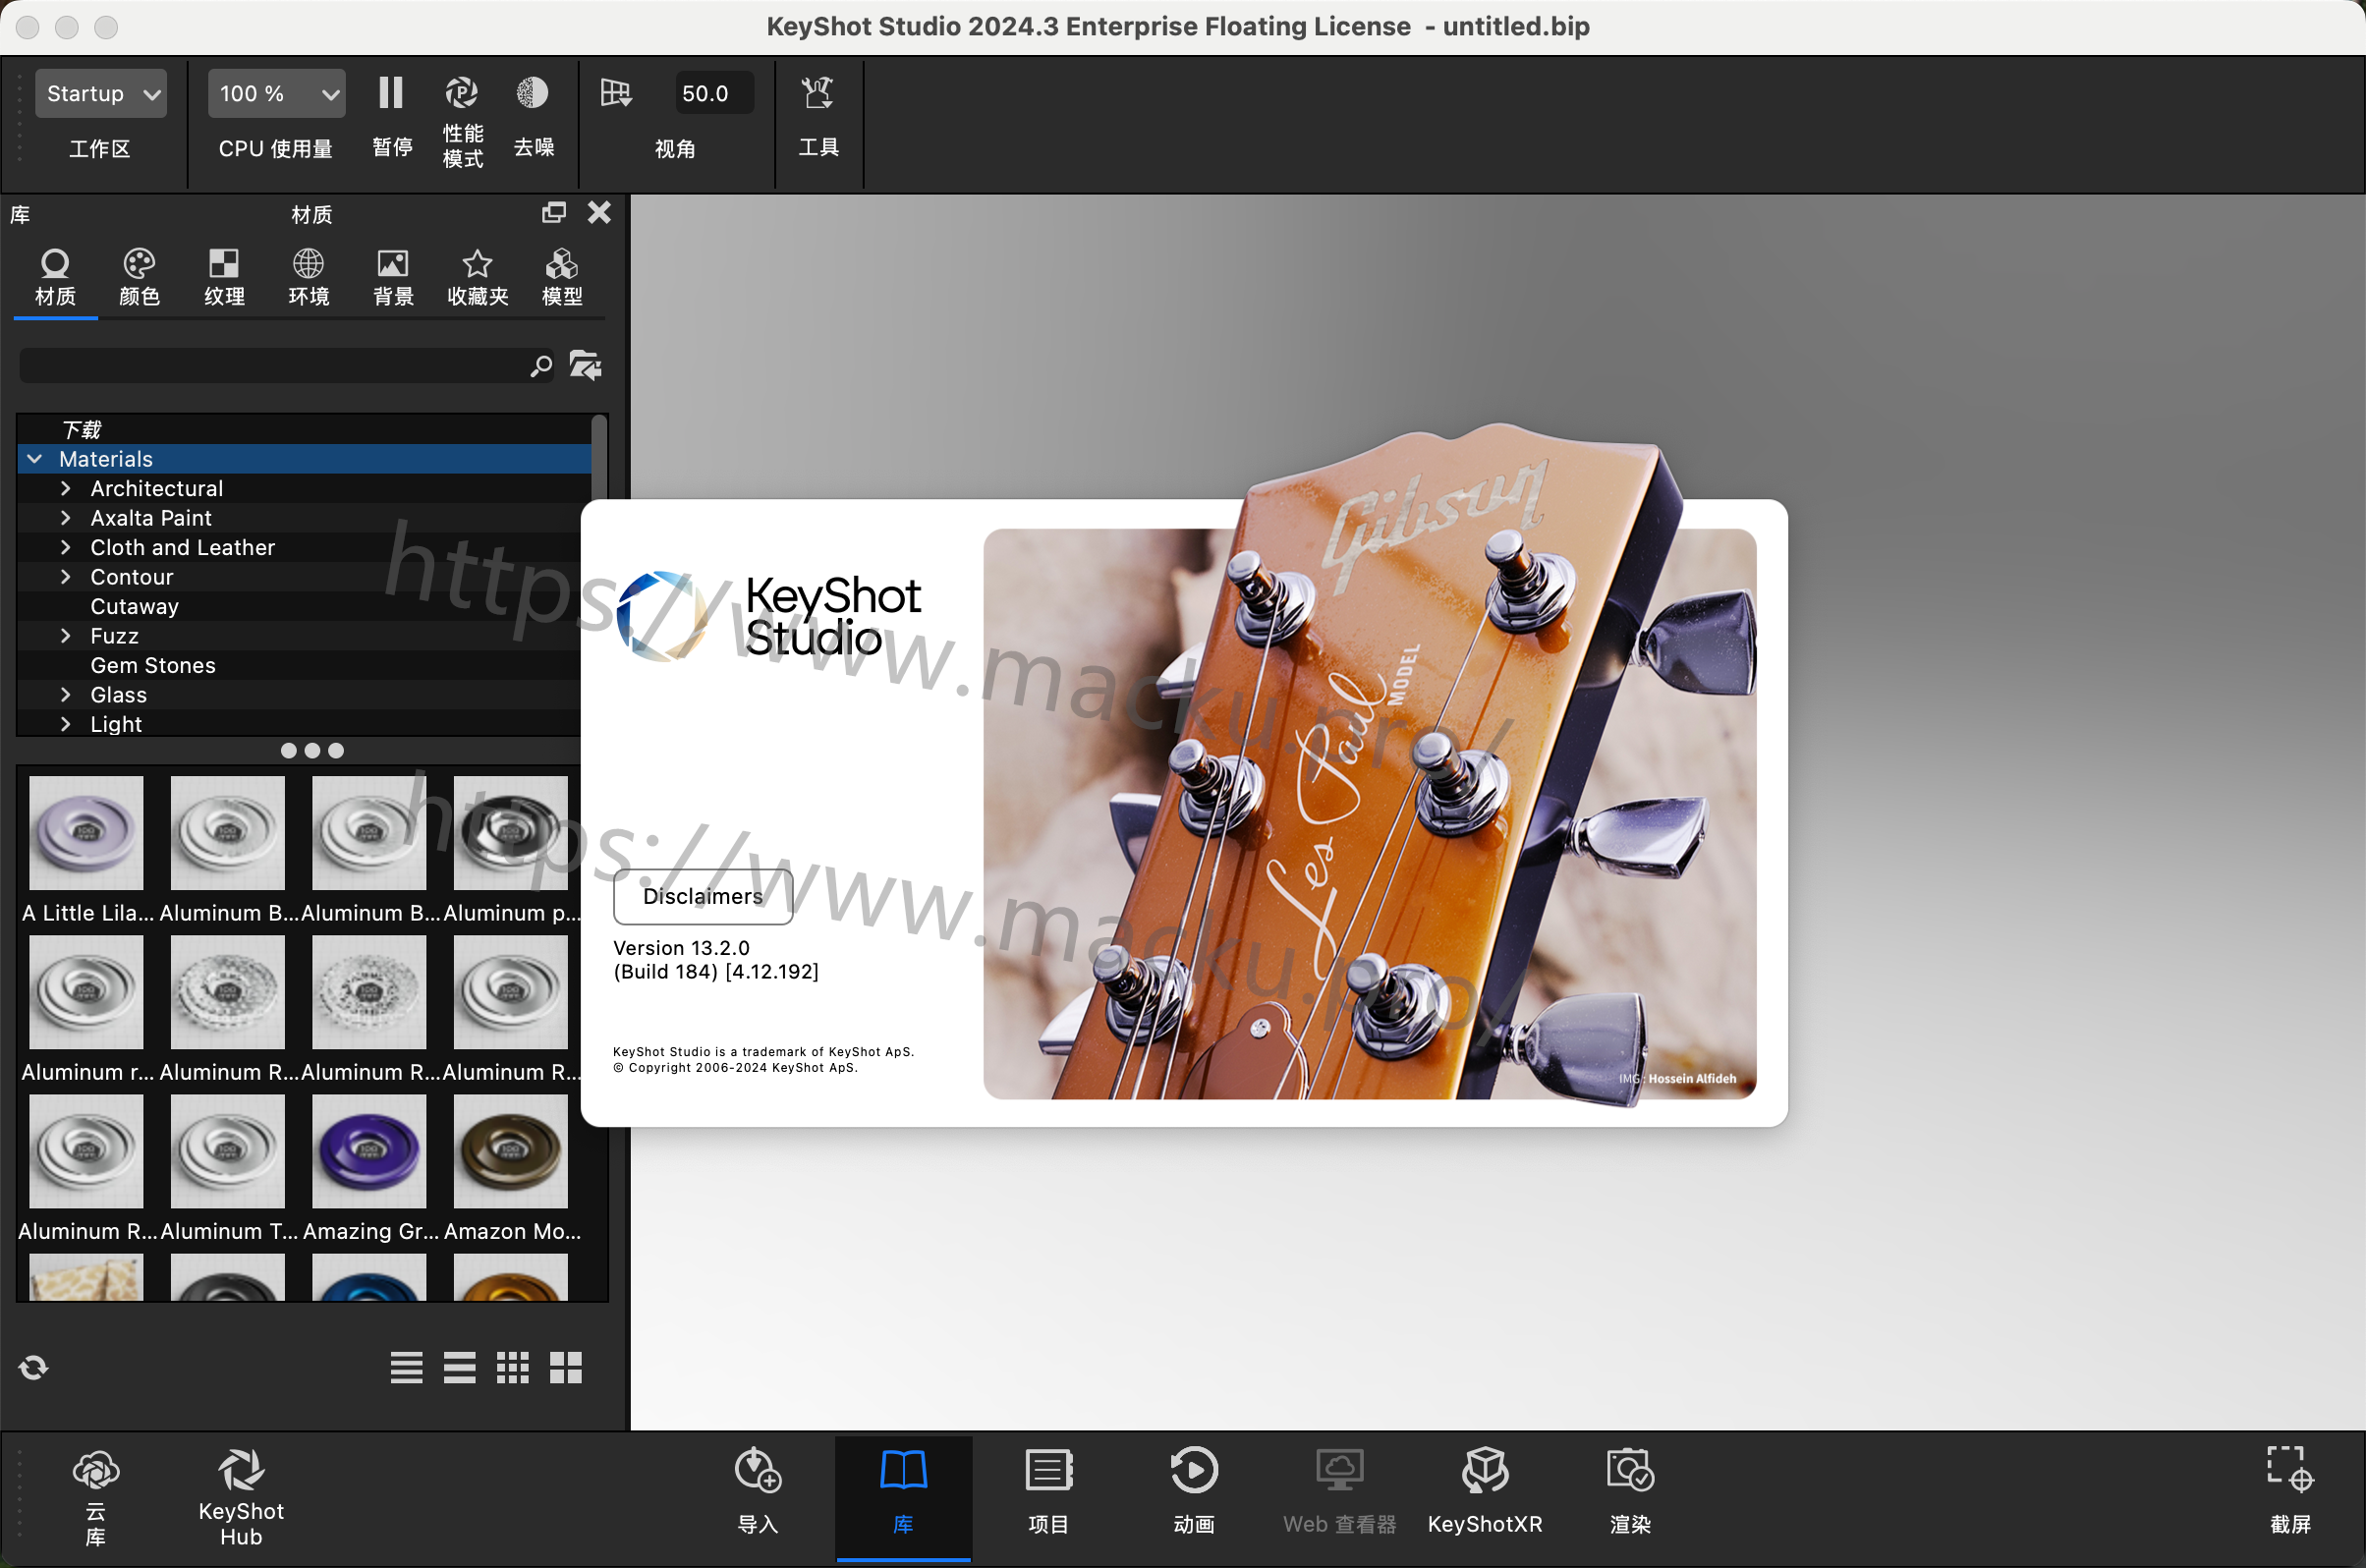Click the Render (渲染) icon
Image resolution: width=2366 pixels, height=1568 pixels.
(1629, 1471)
